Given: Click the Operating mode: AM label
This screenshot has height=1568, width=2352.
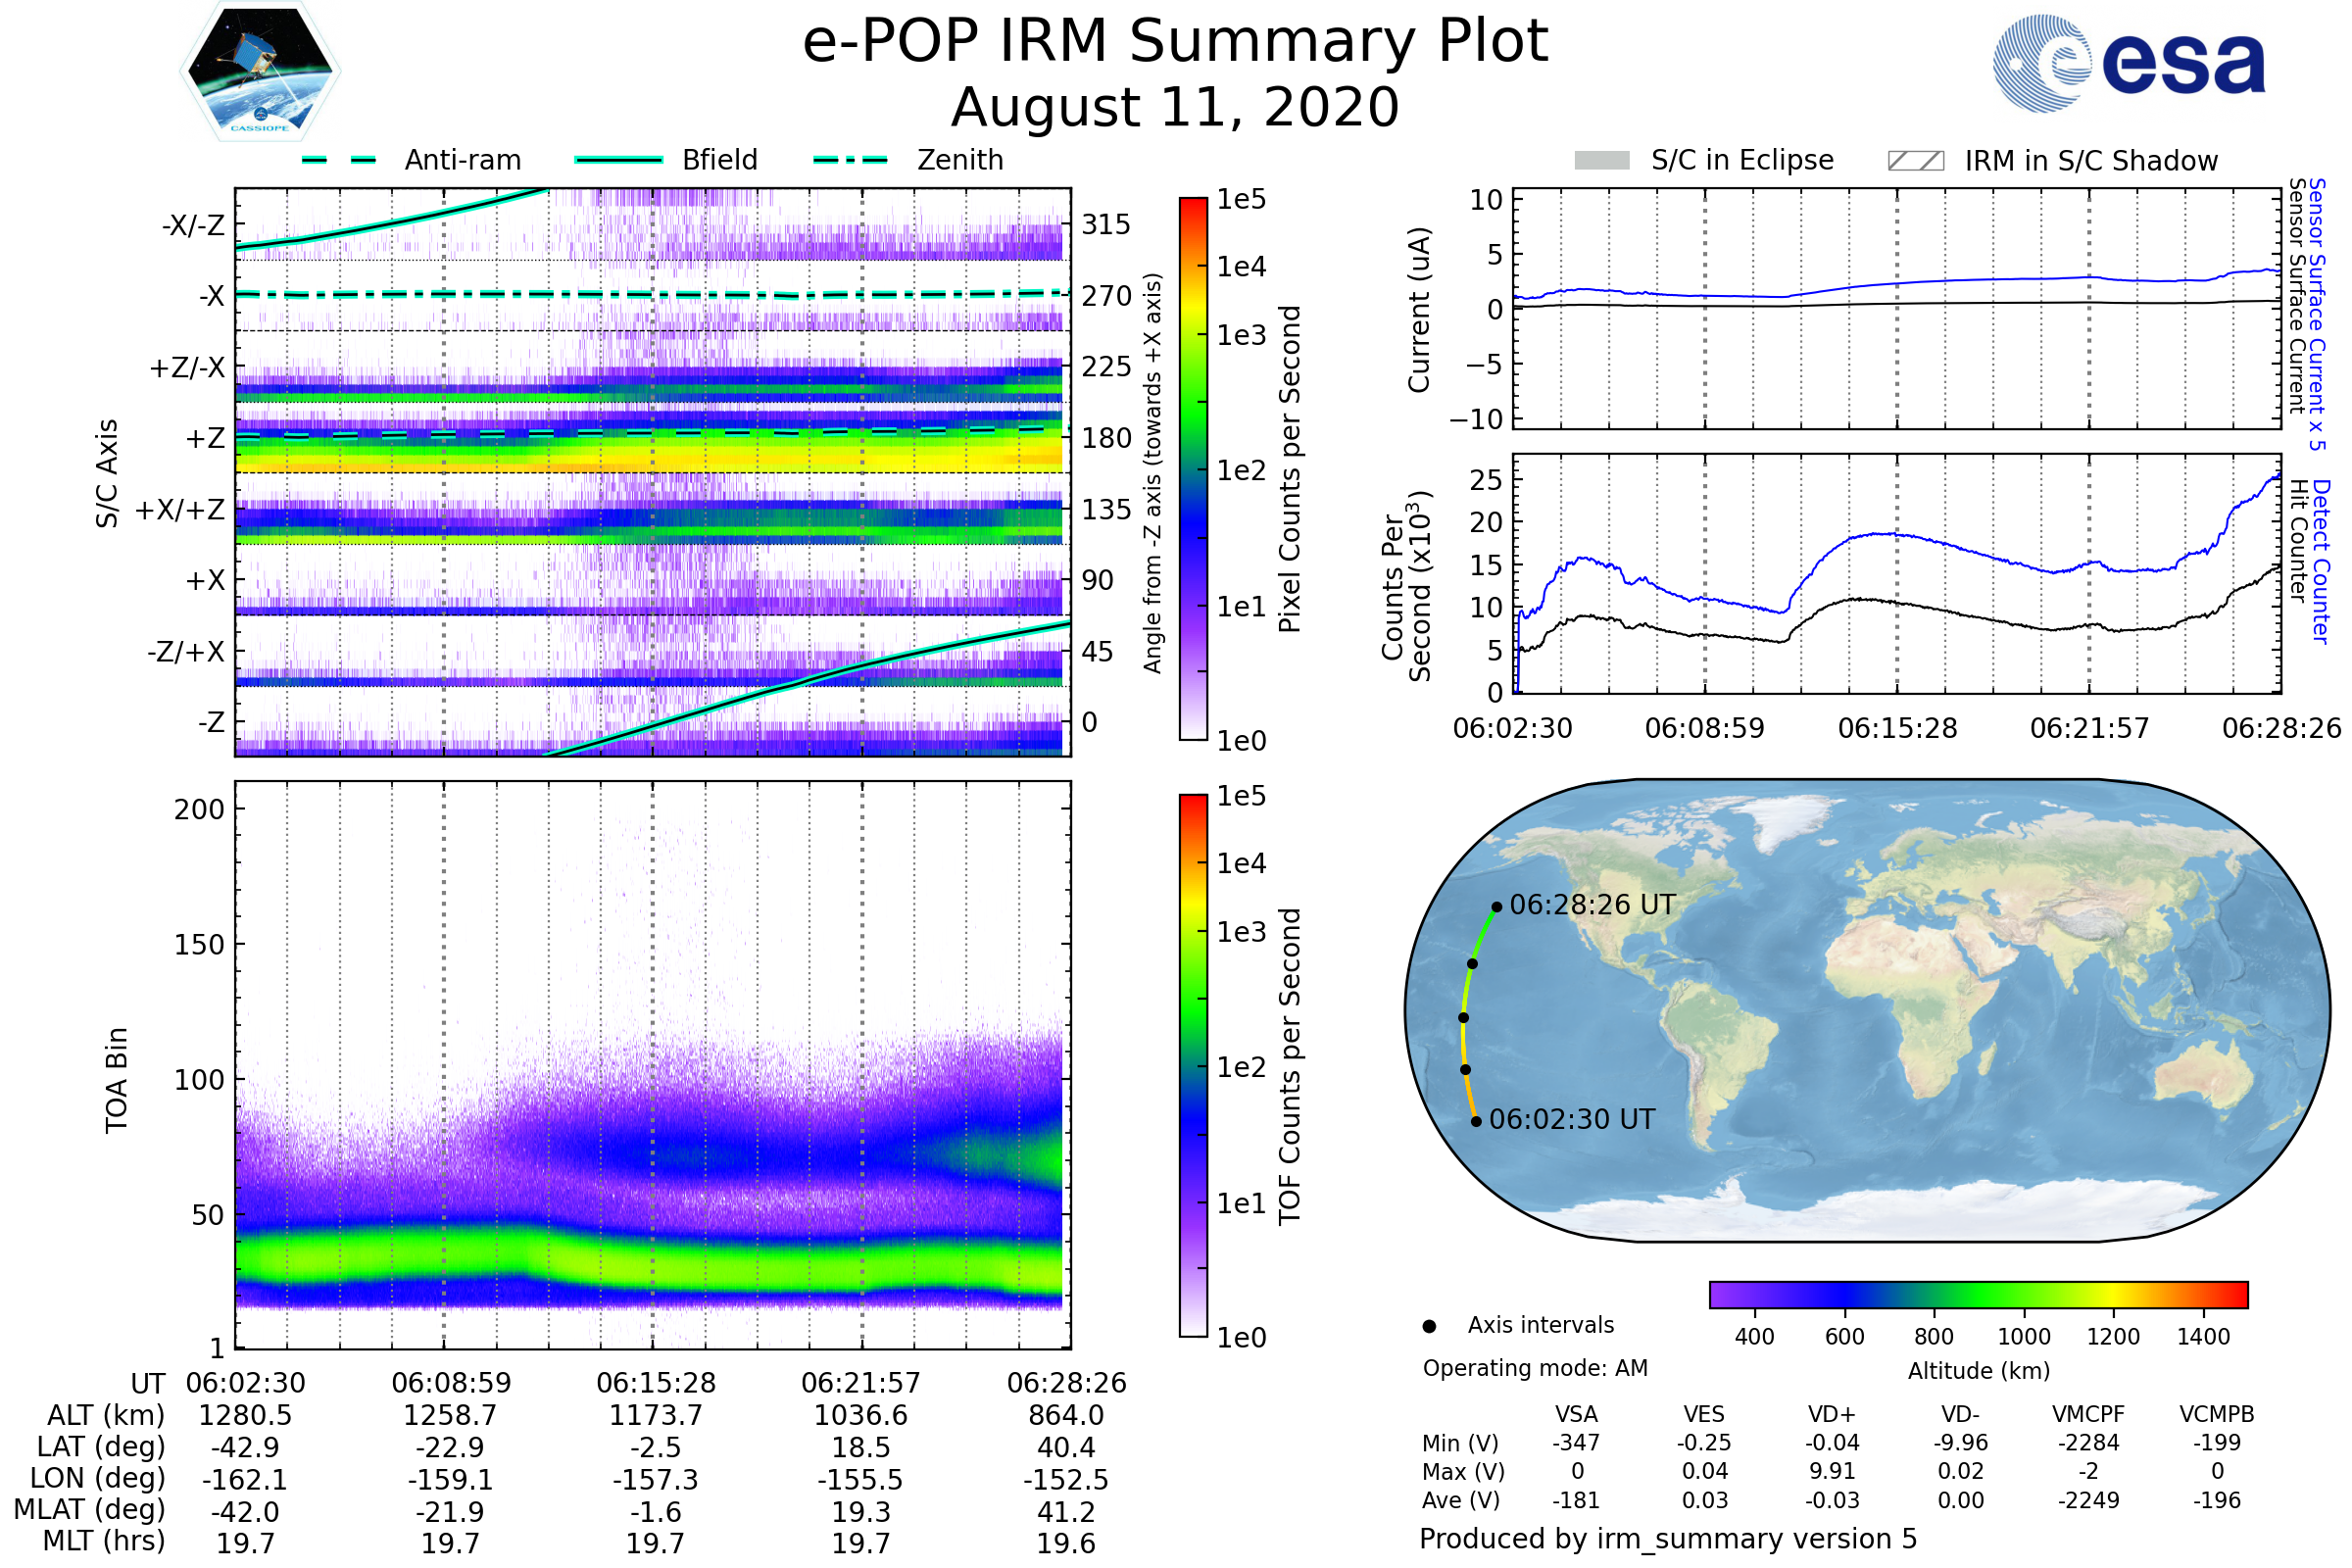Looking at the screenshot, I should (1535, 1368).
